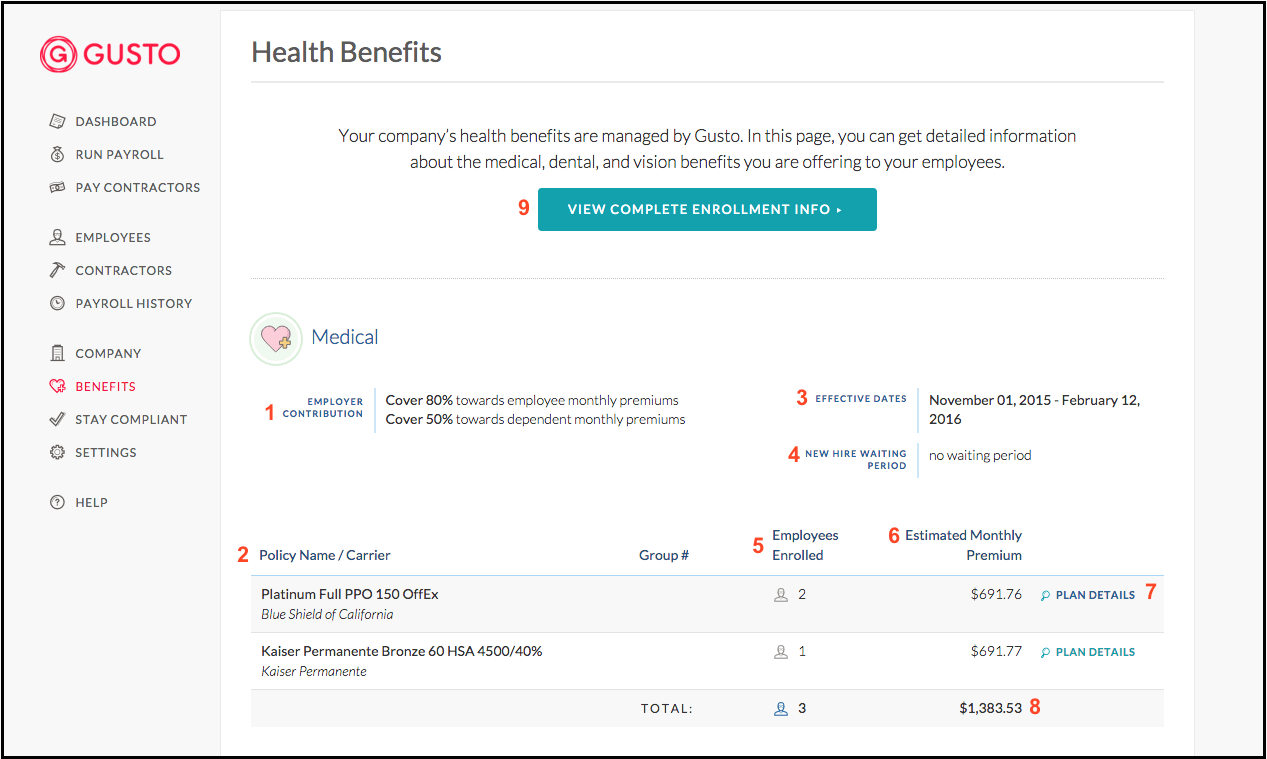Screen dimensions: 1267x759
Task: Click the Benefits heart icon in sidebar
Action: 57,386
